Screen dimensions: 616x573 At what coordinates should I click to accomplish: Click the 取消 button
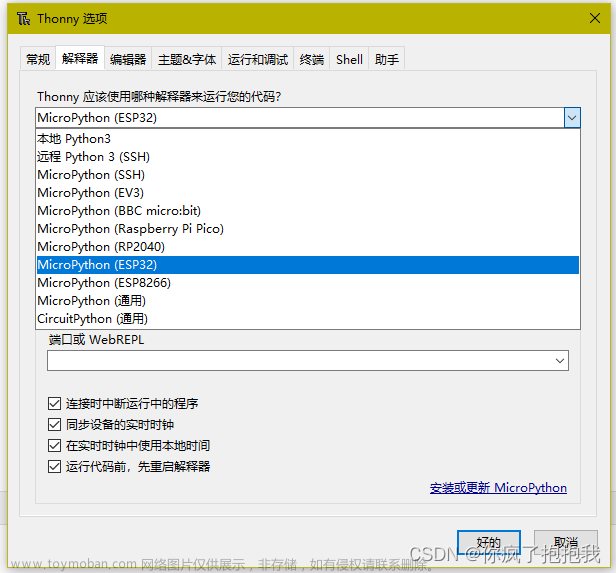pyautogui.click(x=566, y=542)
